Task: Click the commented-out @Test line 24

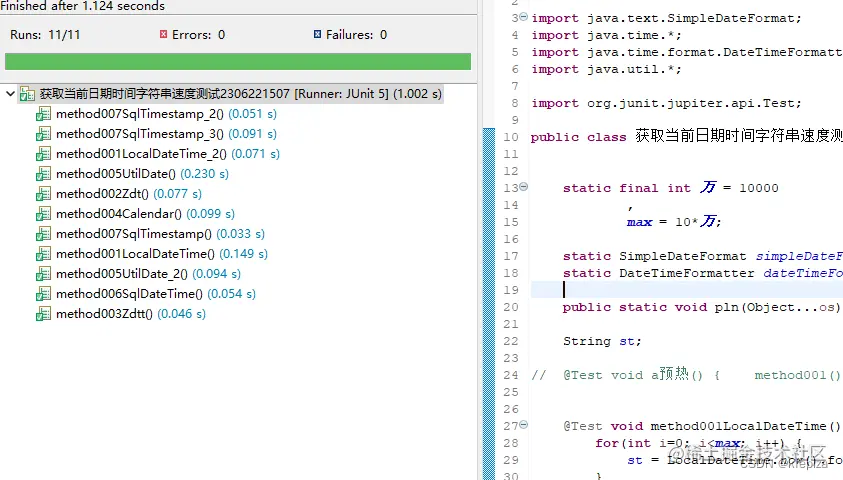Action: coord(687,375)
